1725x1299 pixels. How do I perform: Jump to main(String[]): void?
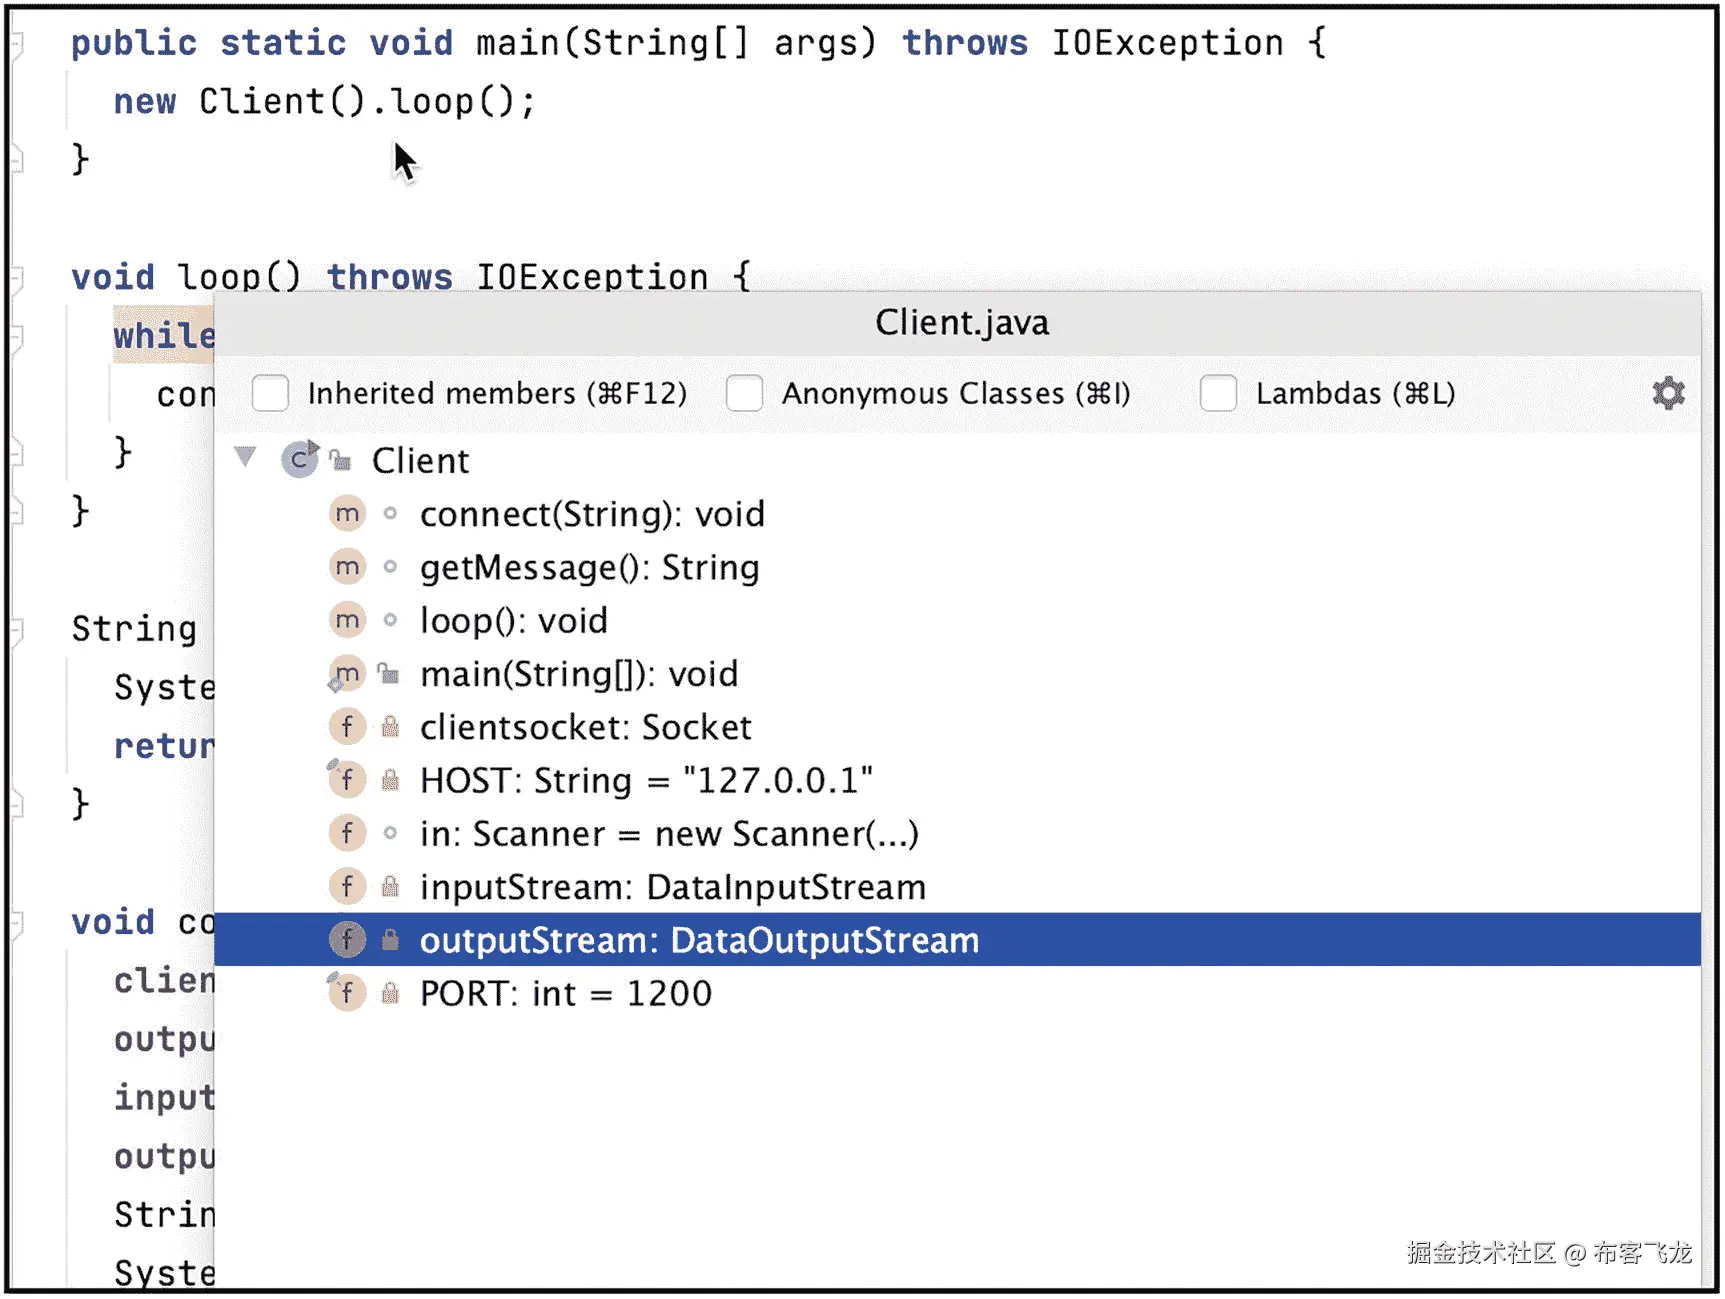click(957, 674)
